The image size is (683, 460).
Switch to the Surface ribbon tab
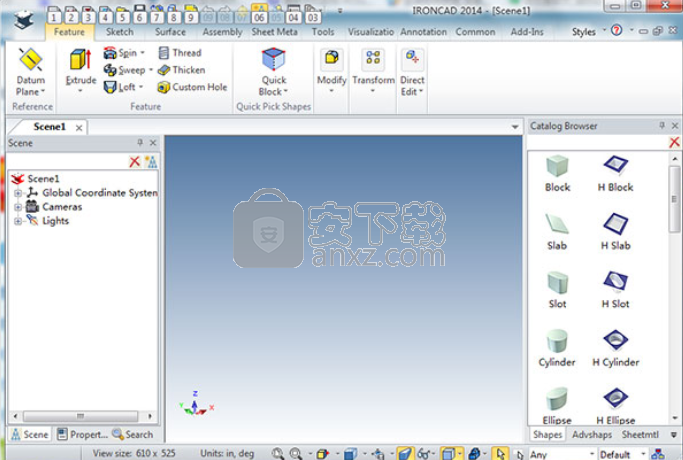tap(170, 32)
